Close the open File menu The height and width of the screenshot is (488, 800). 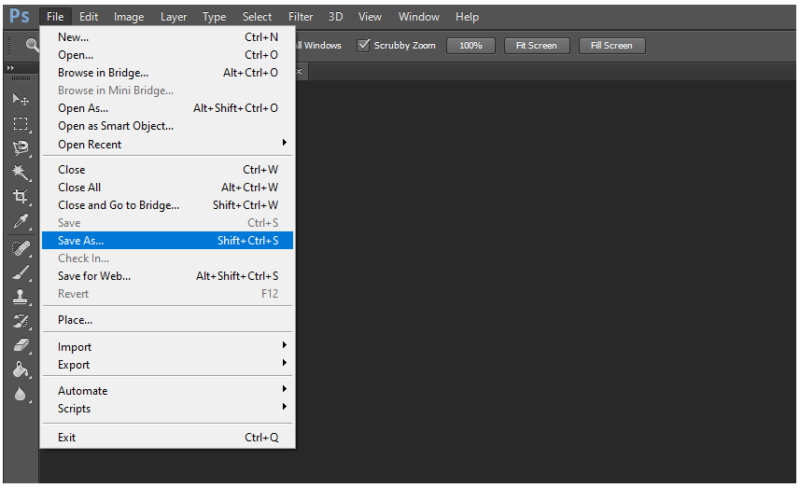(x=55, y=17)
